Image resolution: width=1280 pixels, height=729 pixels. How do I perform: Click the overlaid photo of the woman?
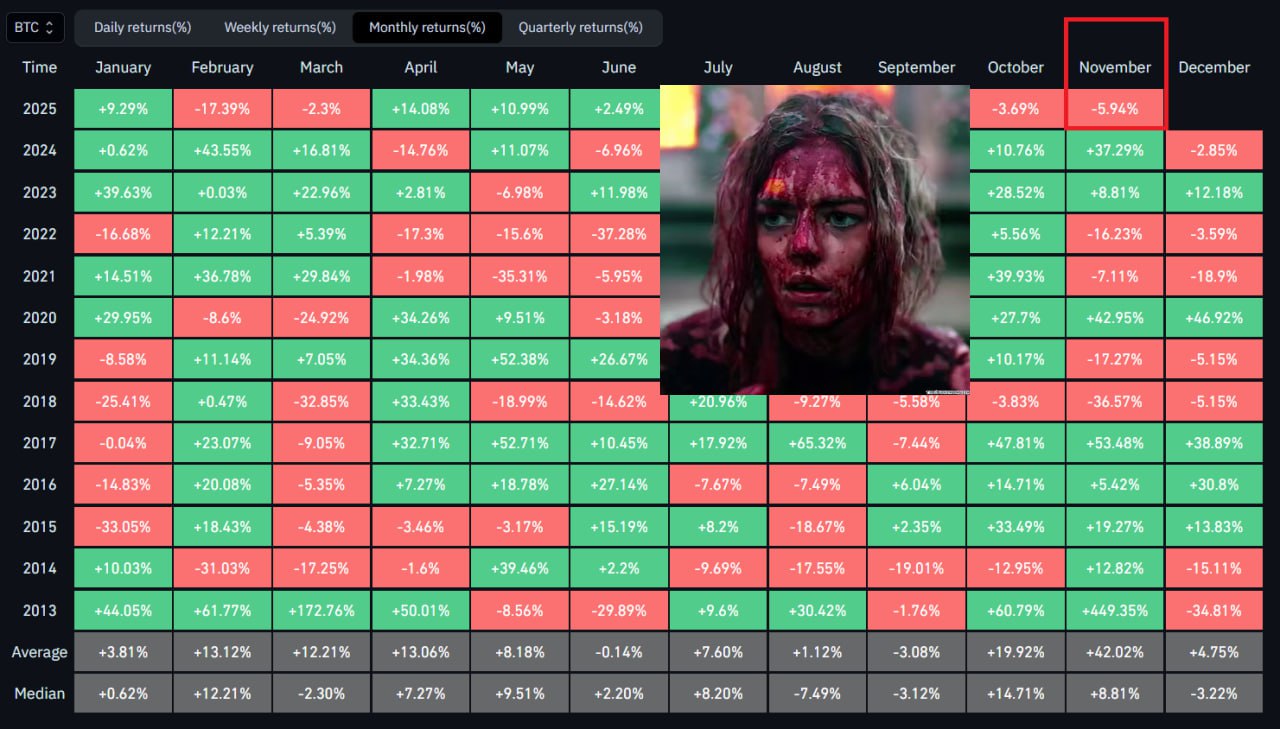814,240
